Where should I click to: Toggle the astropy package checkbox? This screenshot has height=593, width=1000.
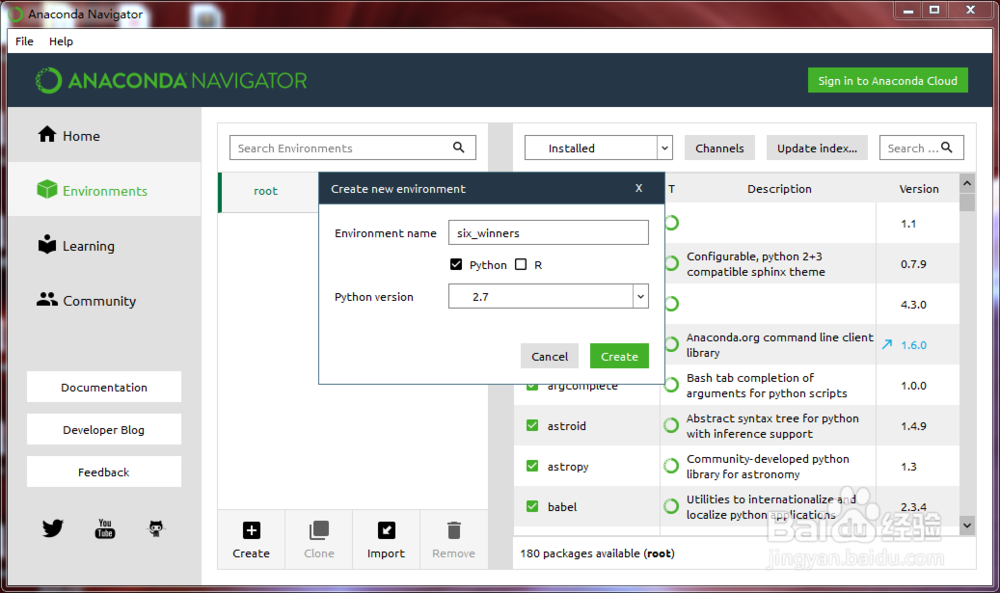[533, 466]
